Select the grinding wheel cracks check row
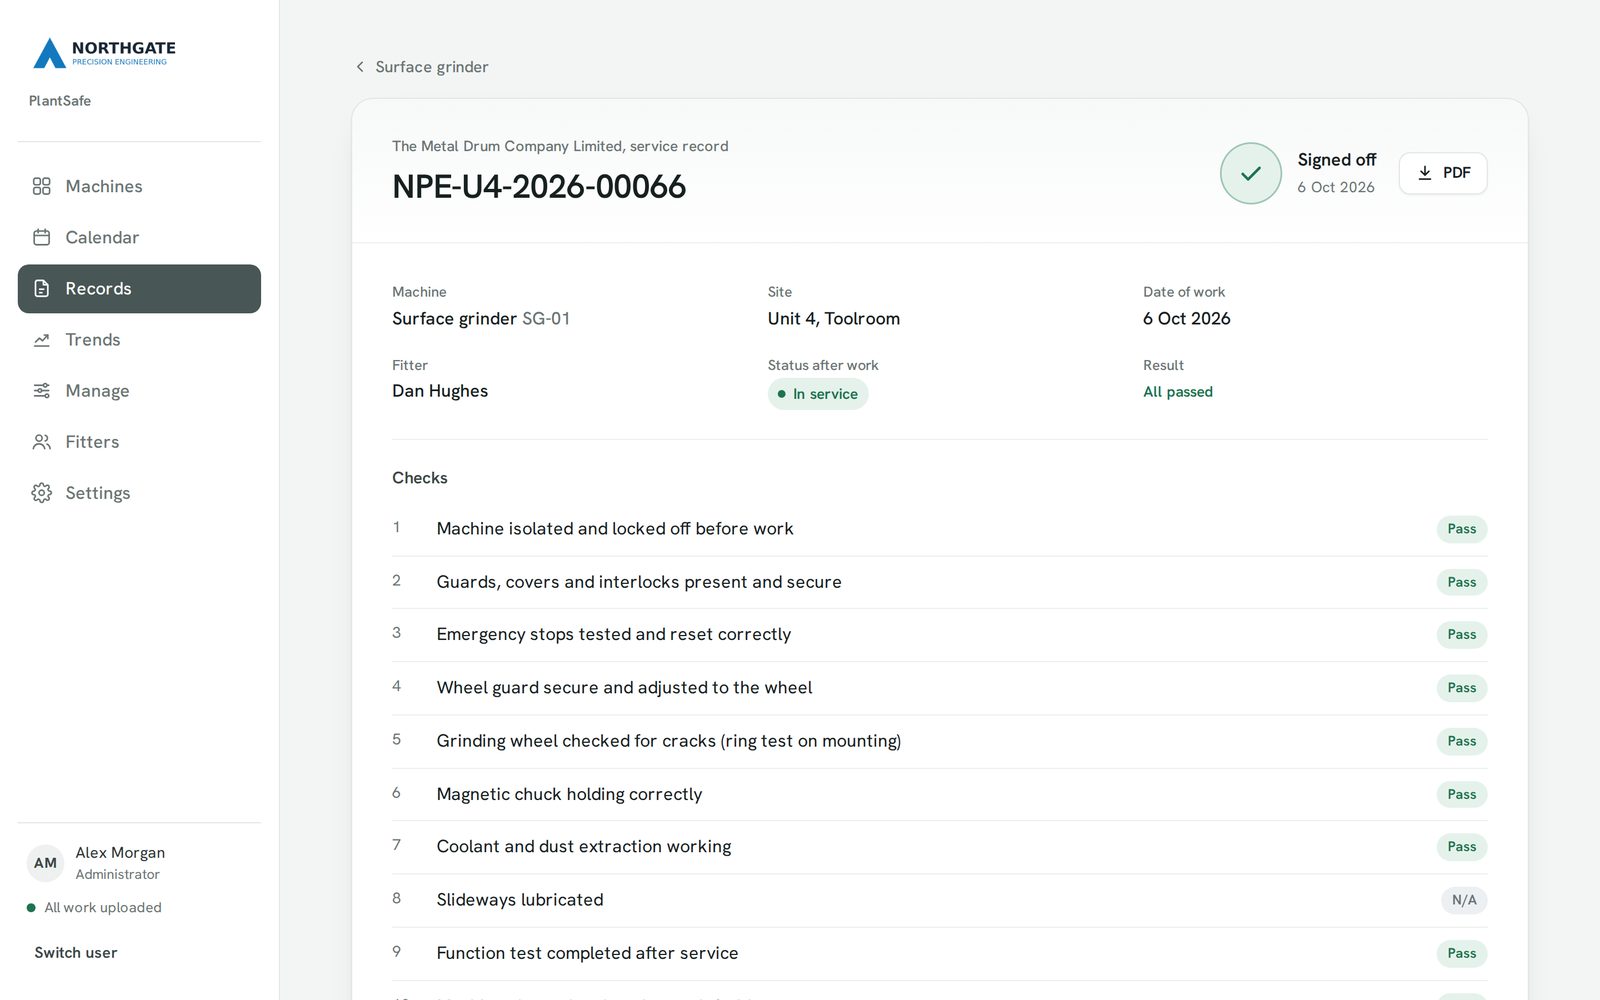The width and height of the screenshot is (1600, 1000). pyautogui.click(x=939, y=741)
